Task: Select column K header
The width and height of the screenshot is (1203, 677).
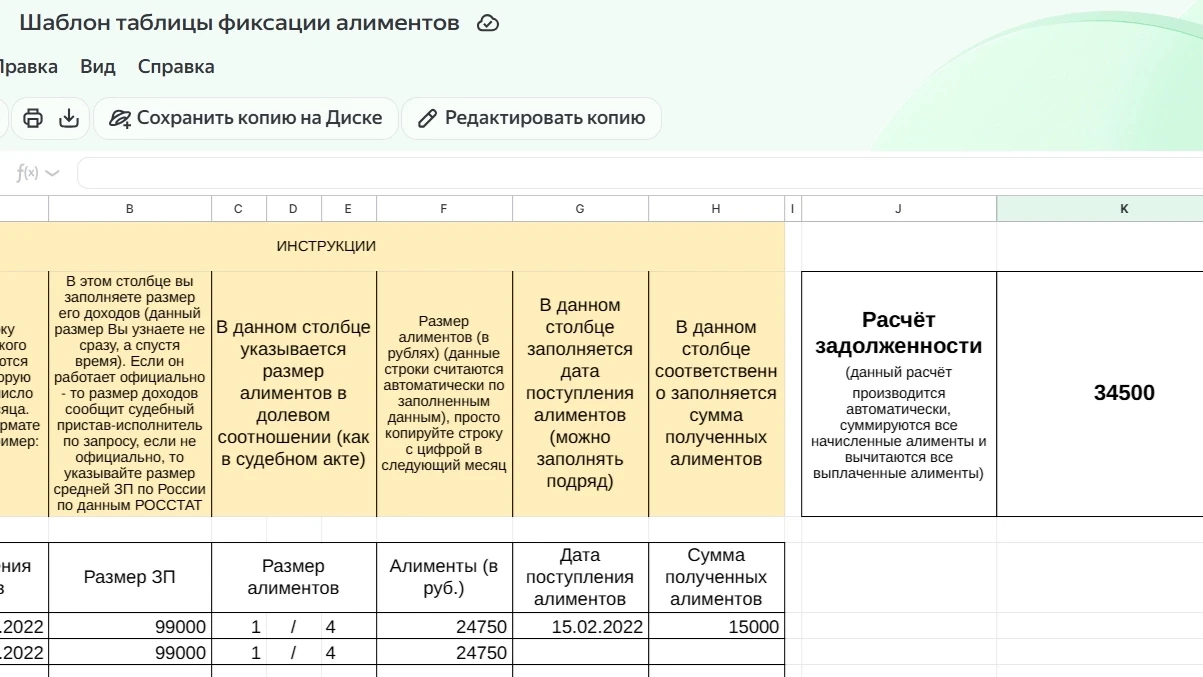Action: pyautogui.click(x=1100, y=209)
